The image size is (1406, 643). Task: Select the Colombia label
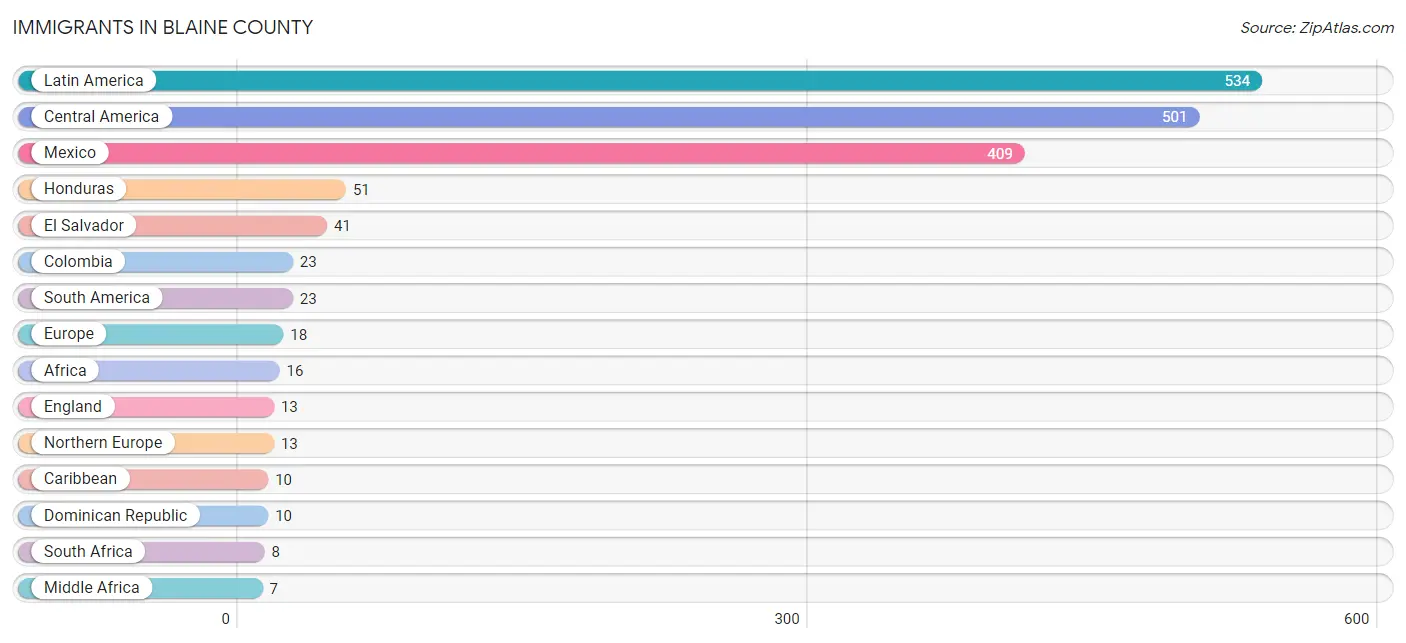[x=78, y=261]
